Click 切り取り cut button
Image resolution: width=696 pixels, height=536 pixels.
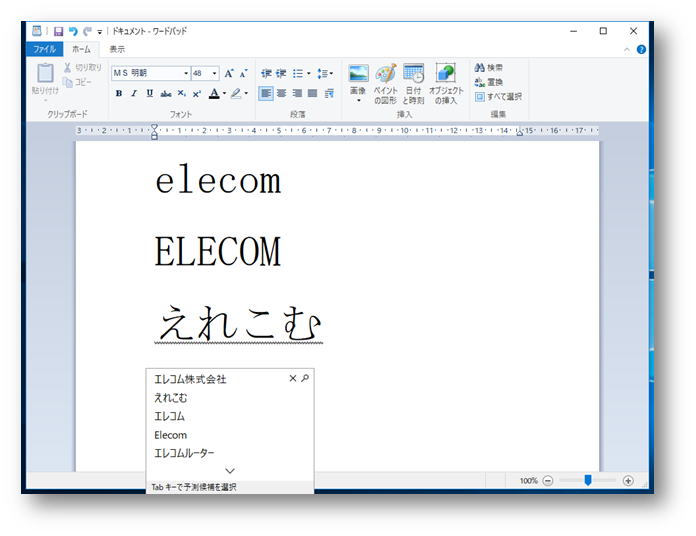(x=83, y=67)
